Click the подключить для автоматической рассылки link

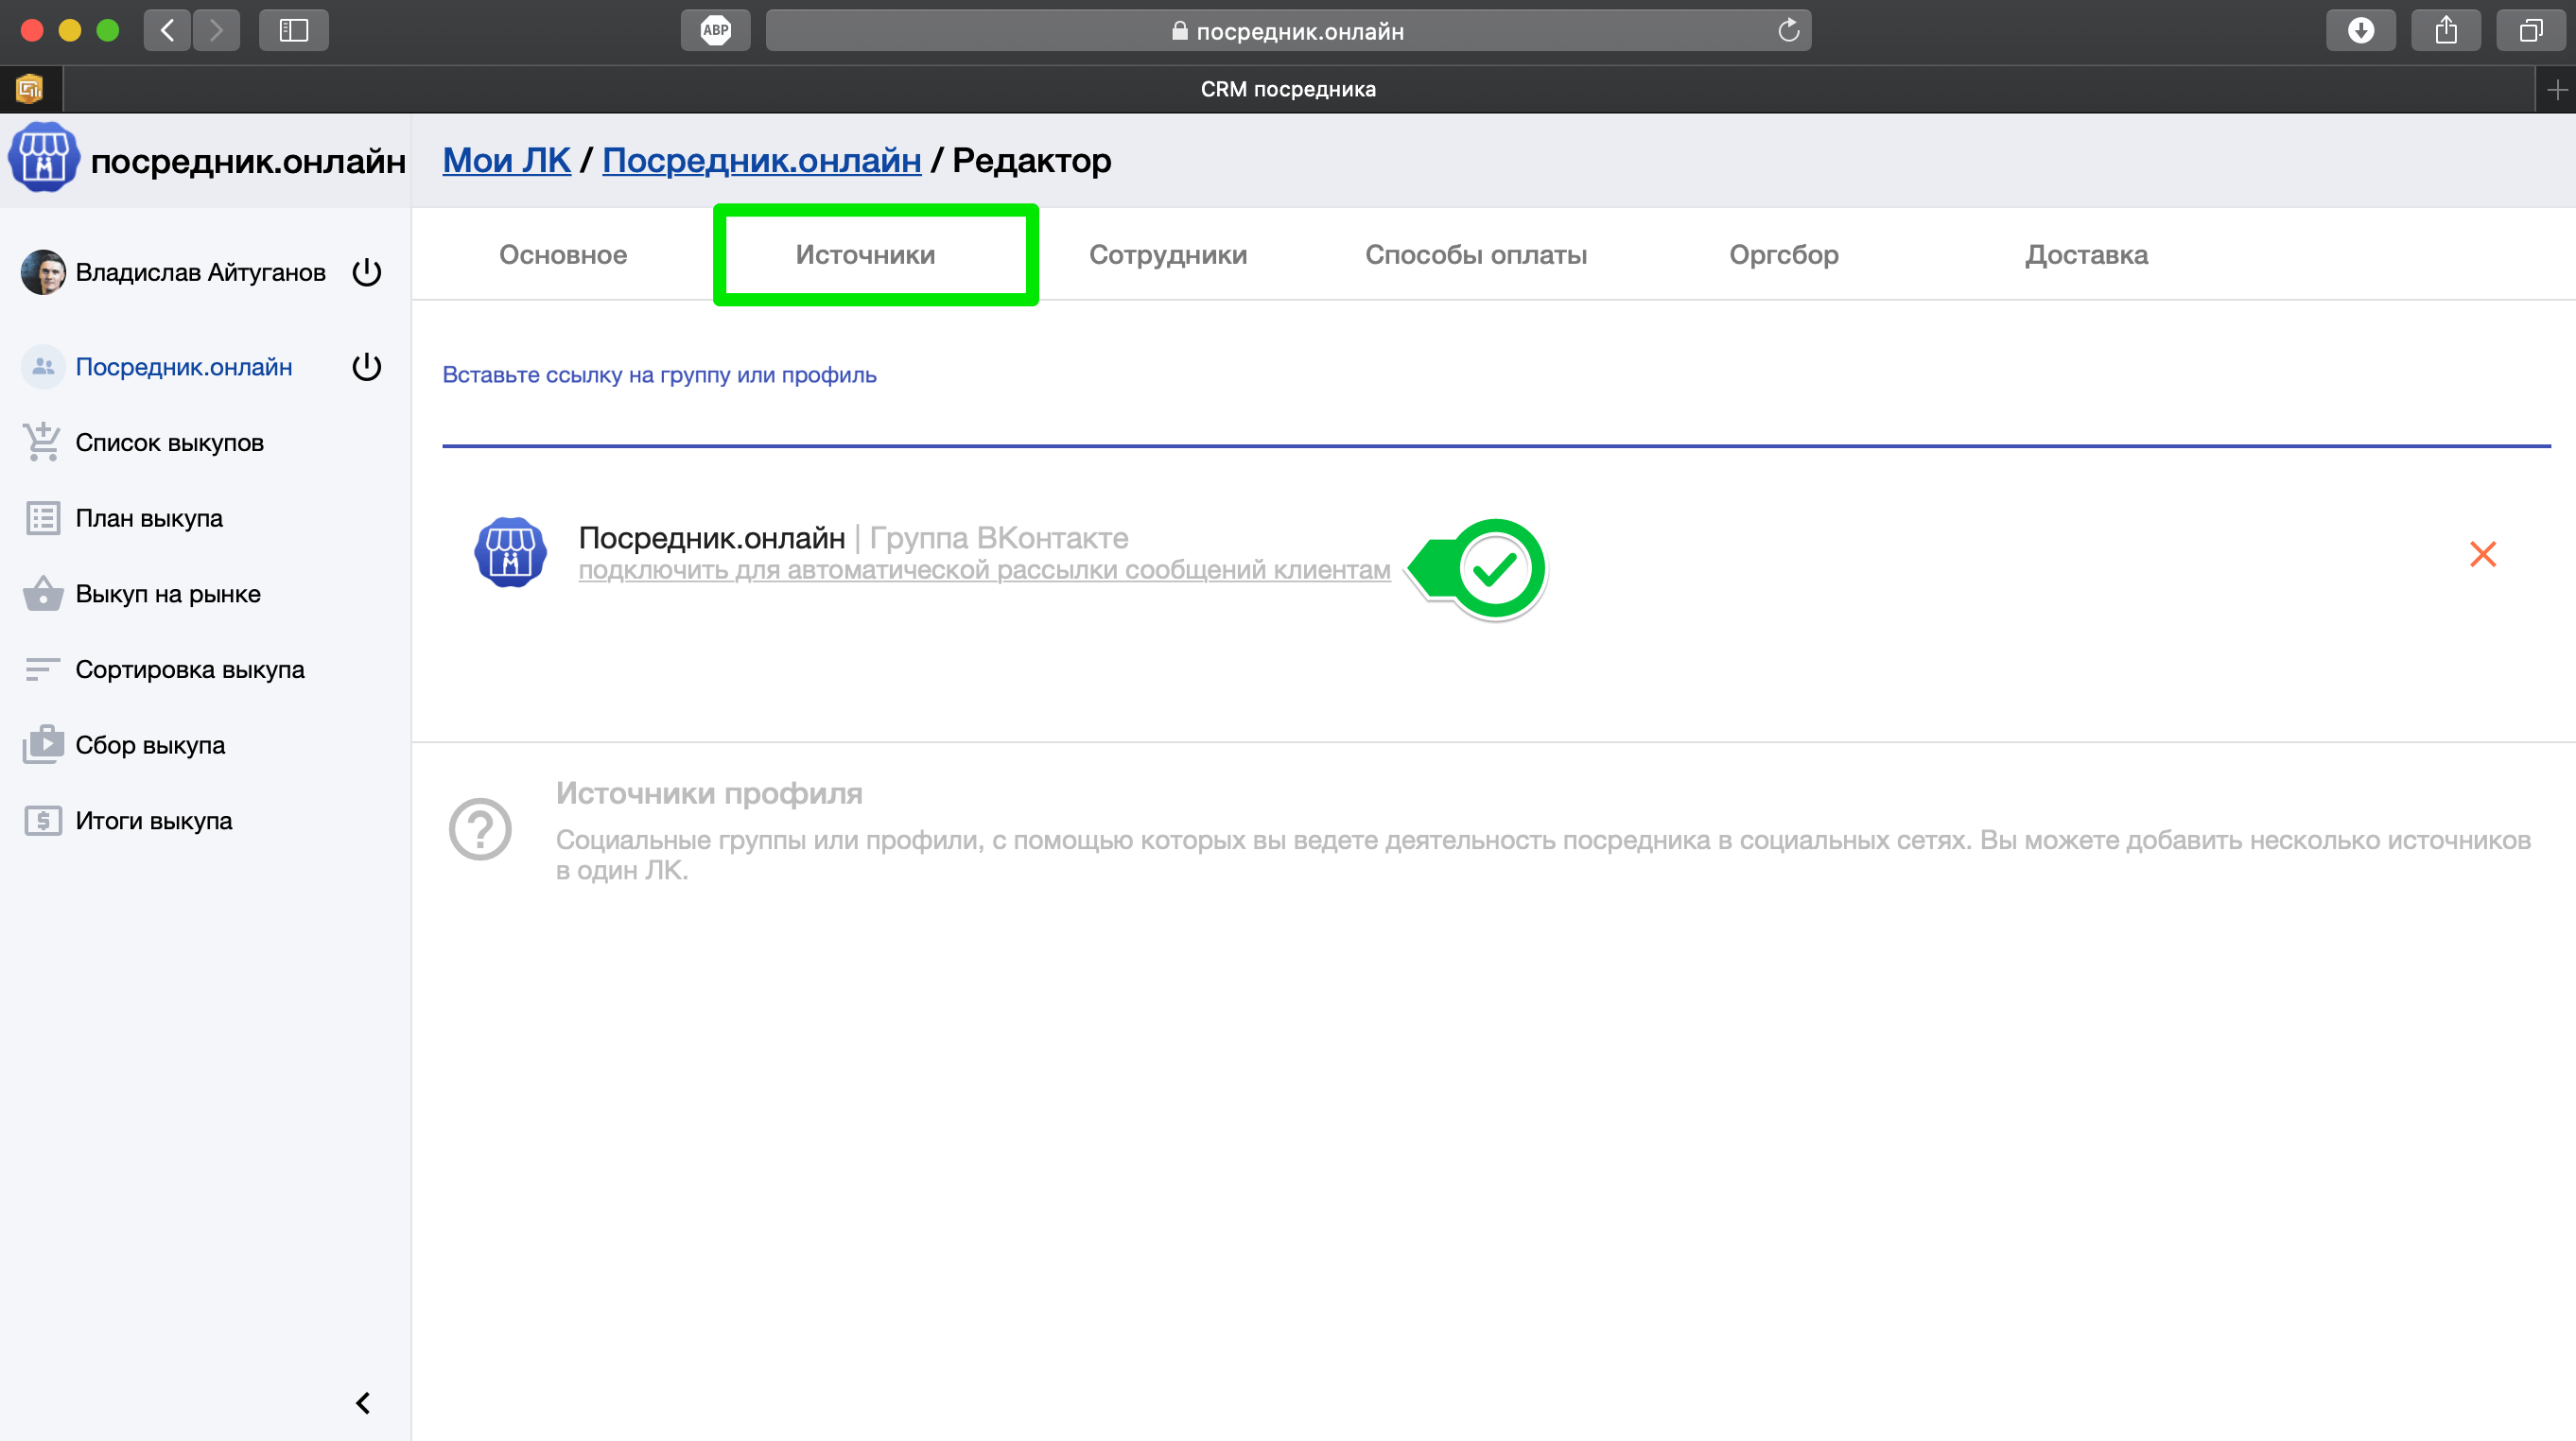click(x=984, y=570)
